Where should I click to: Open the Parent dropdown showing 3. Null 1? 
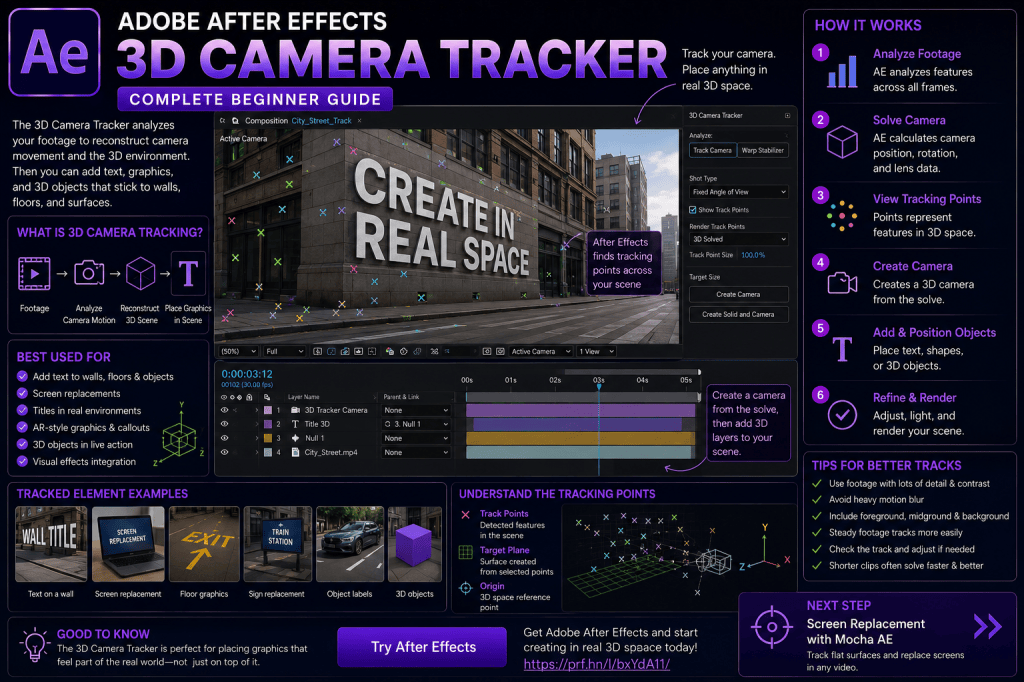click(417, 424)
